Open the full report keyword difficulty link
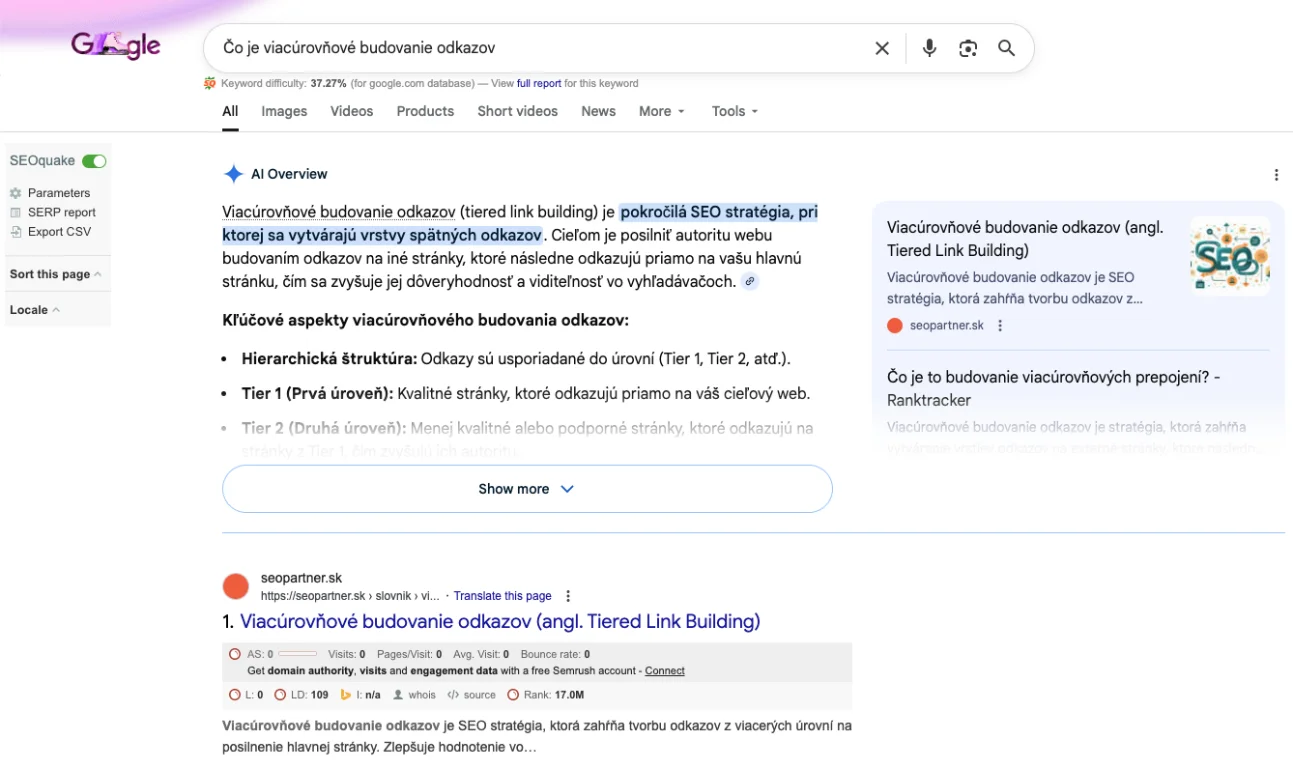 [x=538, y=84]
